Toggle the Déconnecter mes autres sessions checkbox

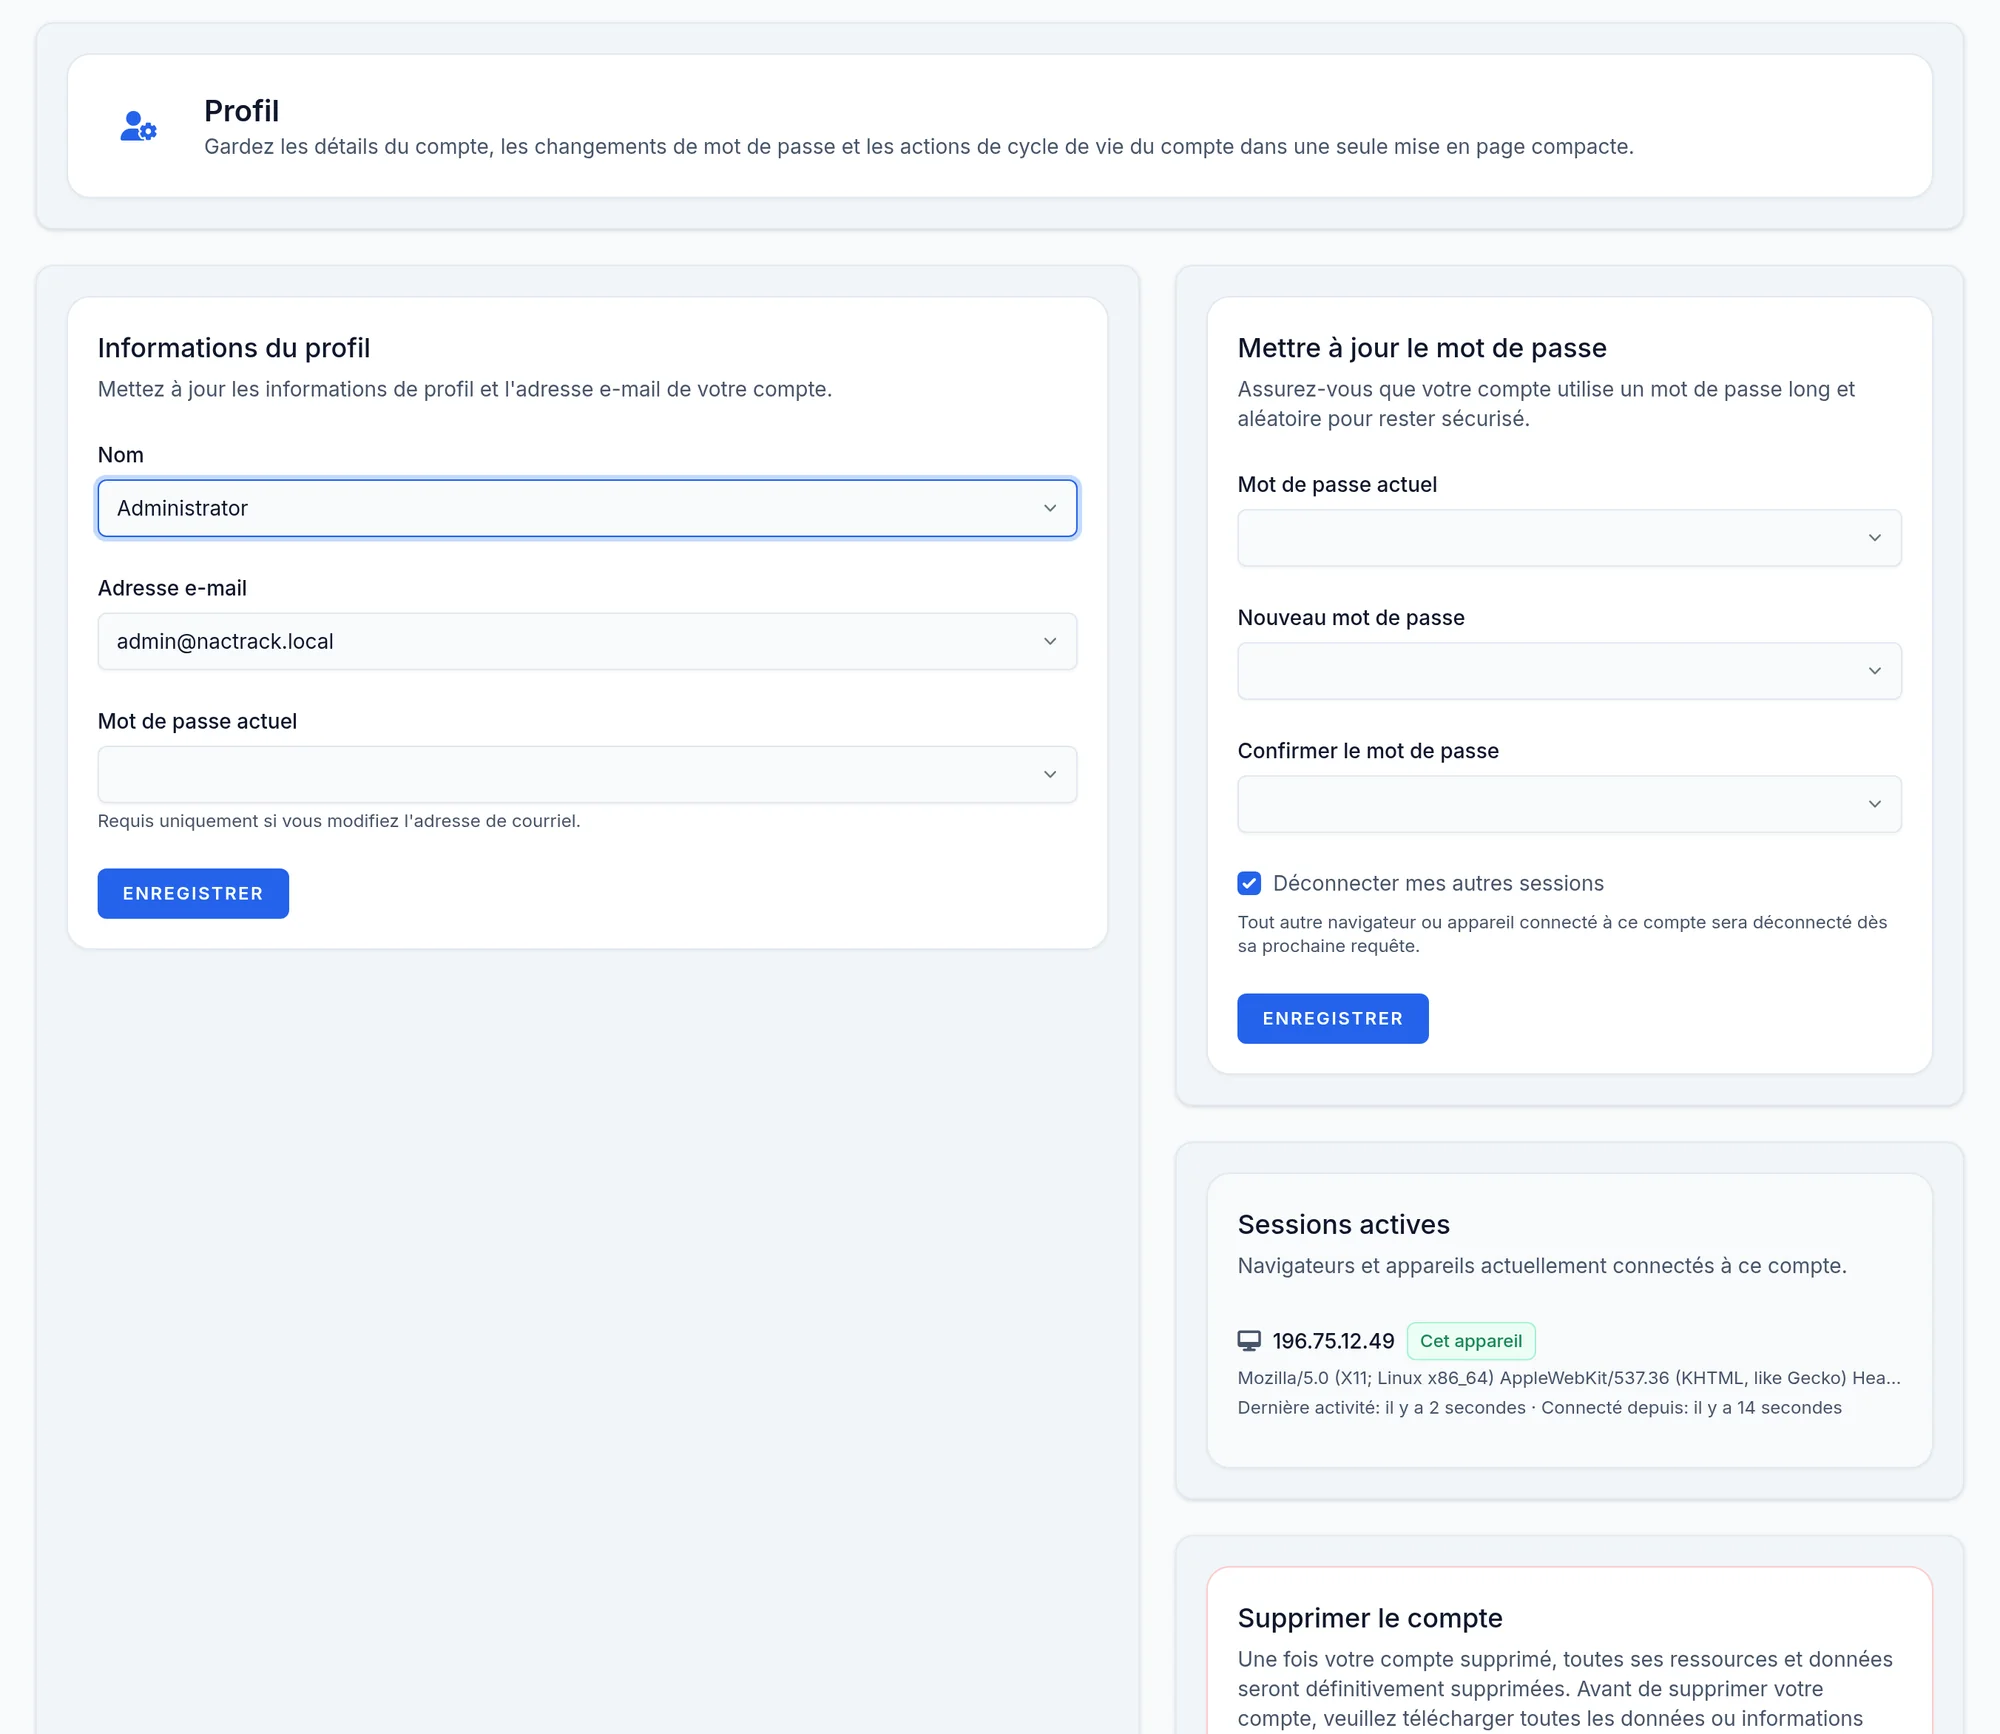(1249, 883)
